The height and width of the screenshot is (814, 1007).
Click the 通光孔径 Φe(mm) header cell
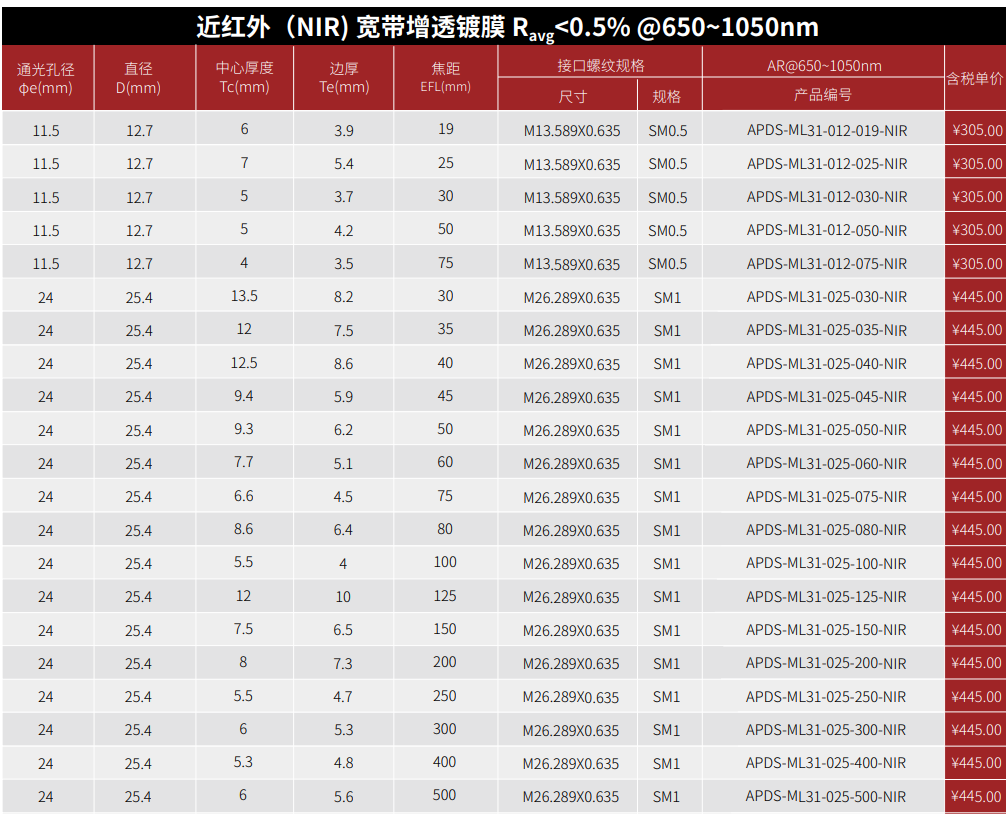(x=46, y=78)
